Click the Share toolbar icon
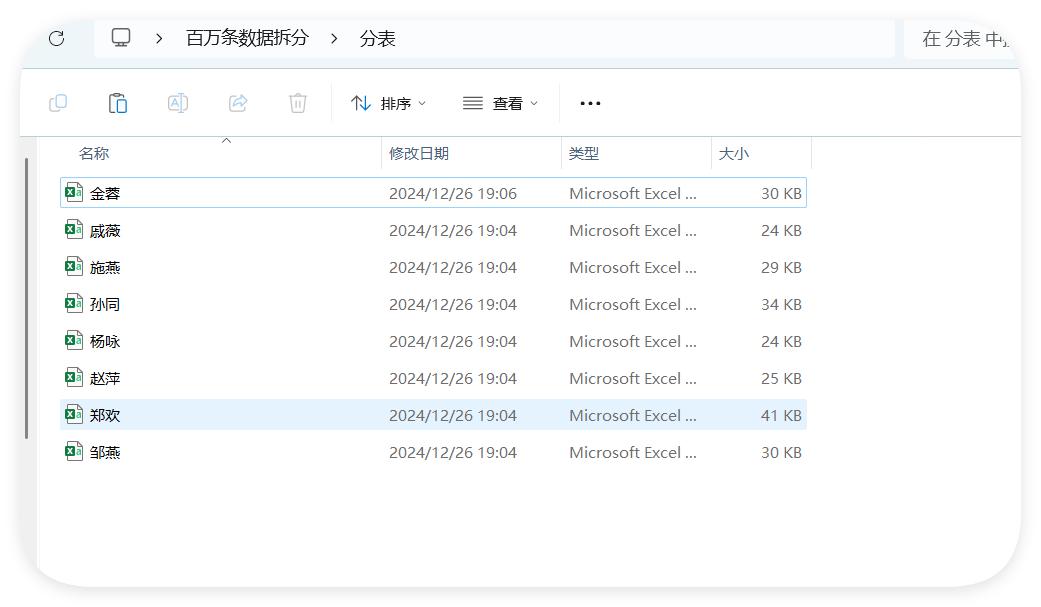 click(x=238, y=103)
